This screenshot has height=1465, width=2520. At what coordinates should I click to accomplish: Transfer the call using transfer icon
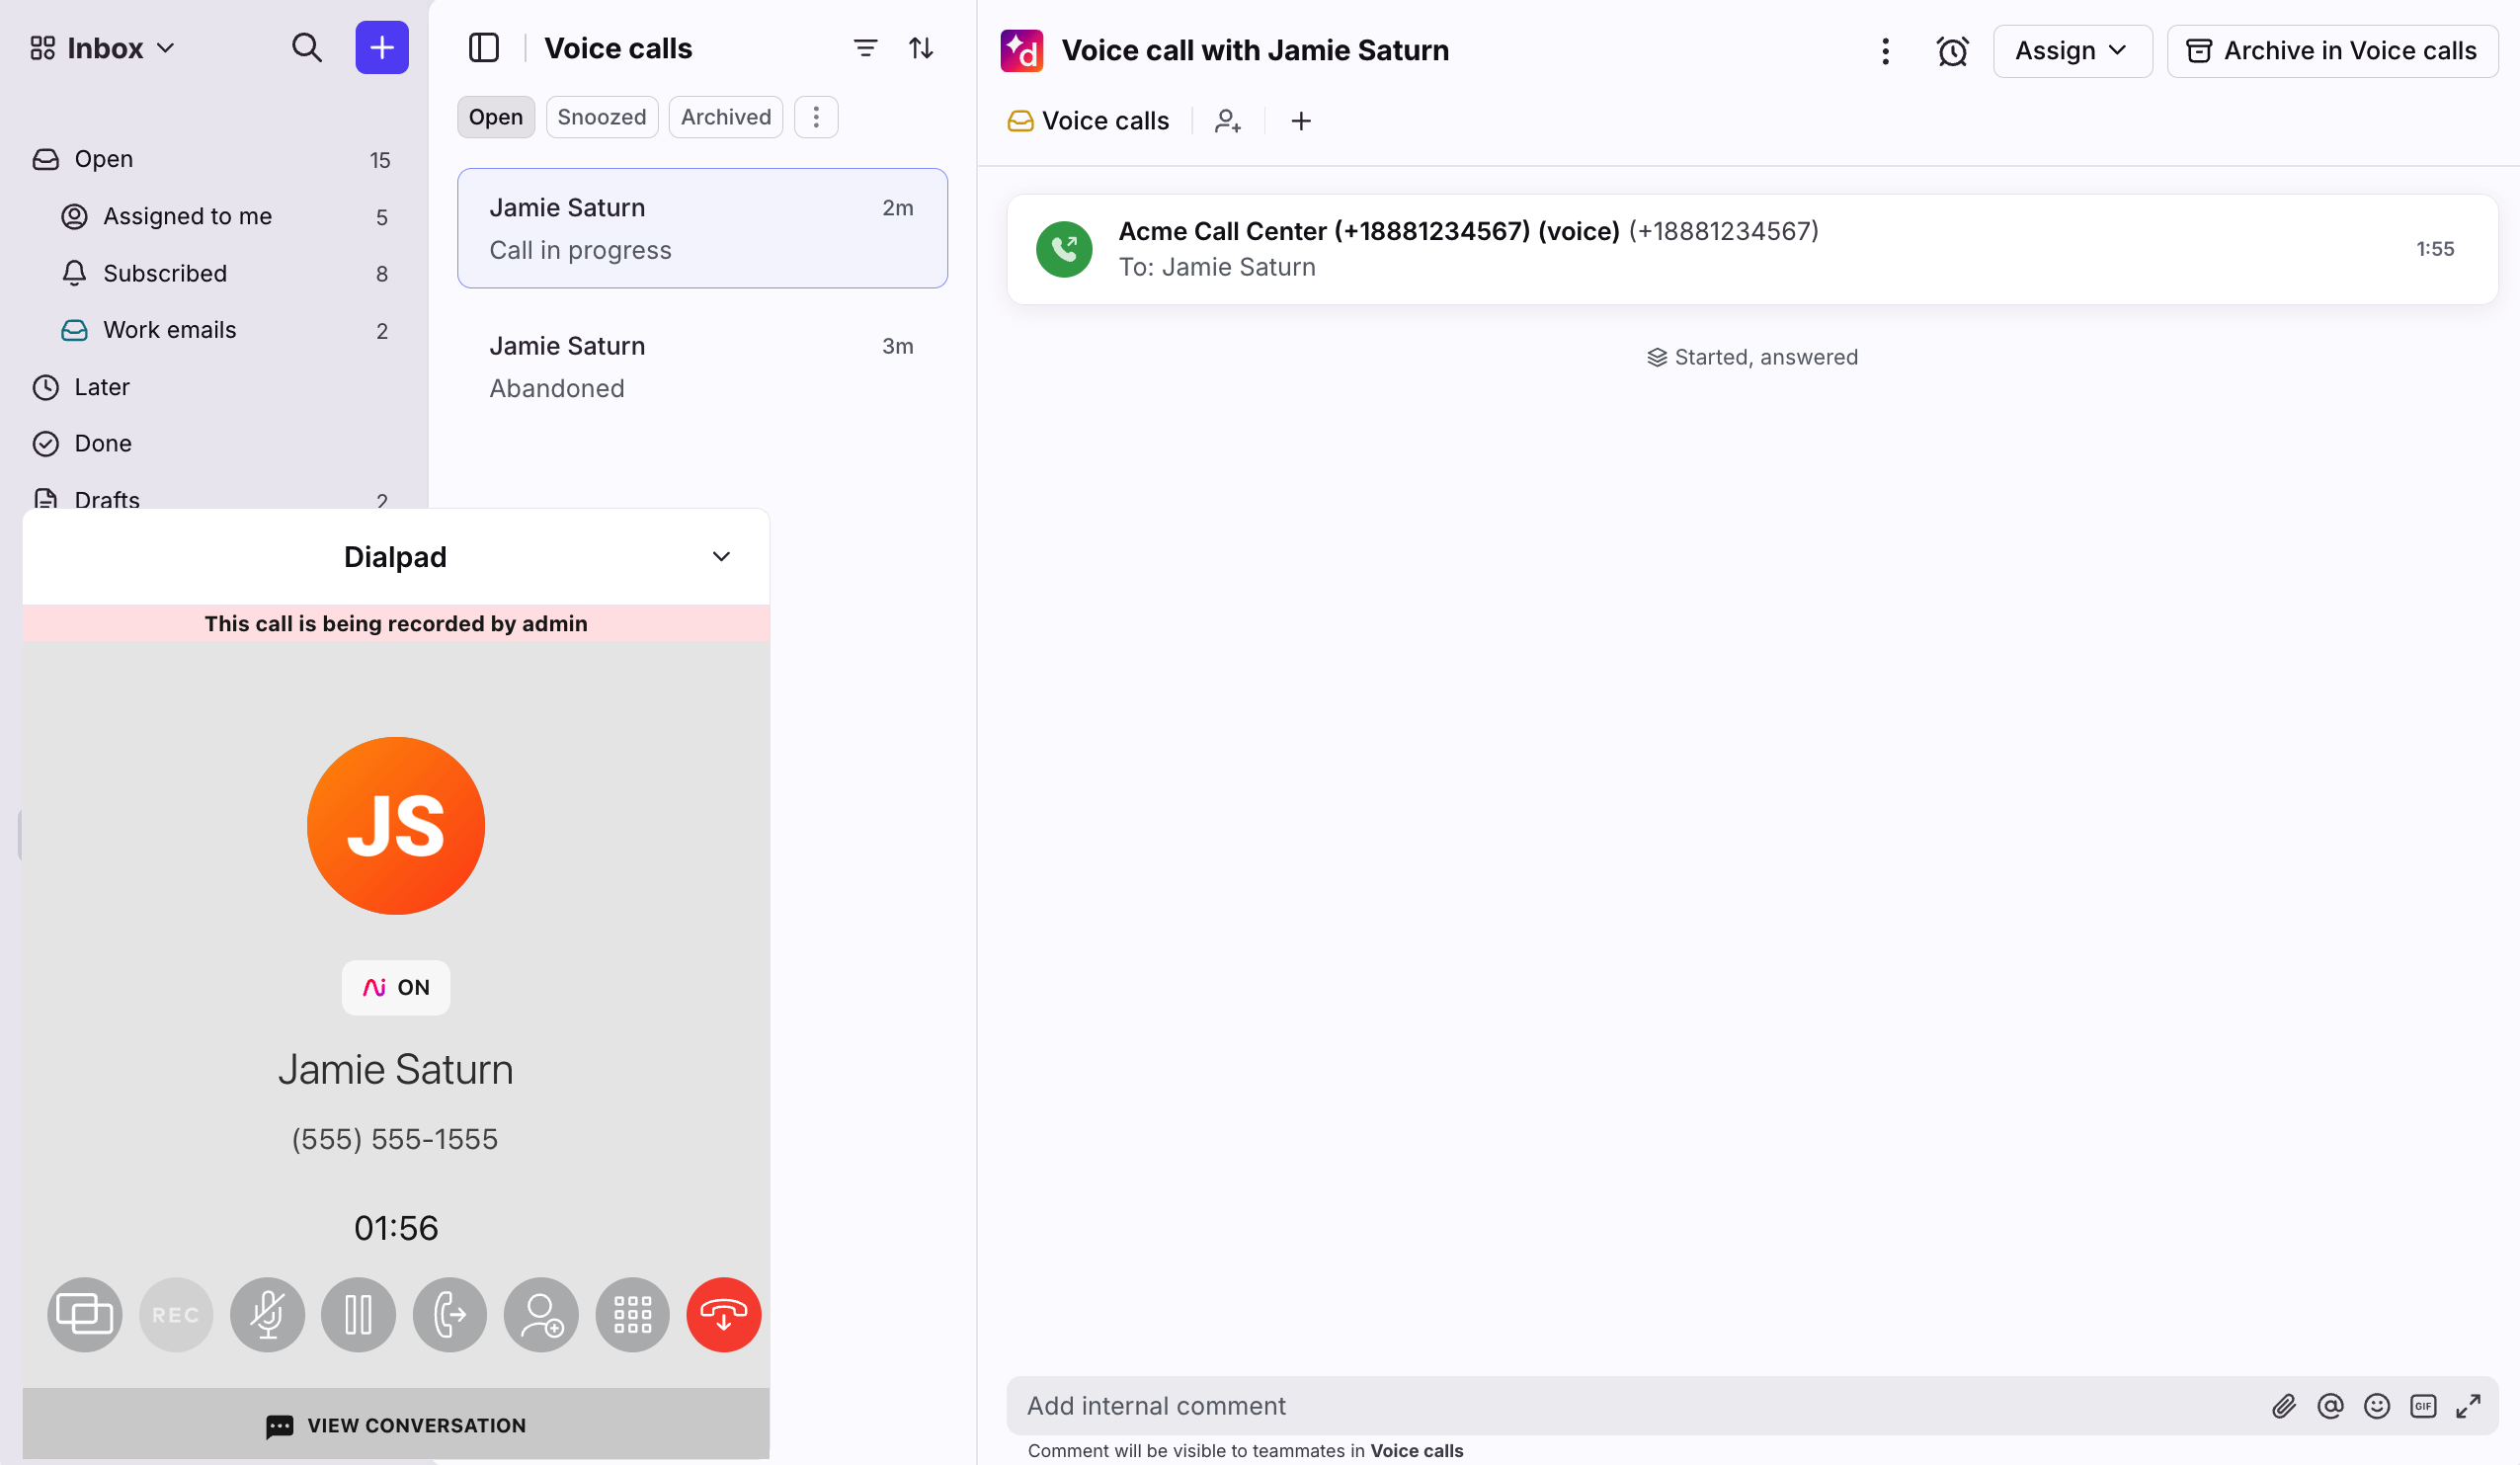click(x=449, y=1314)
